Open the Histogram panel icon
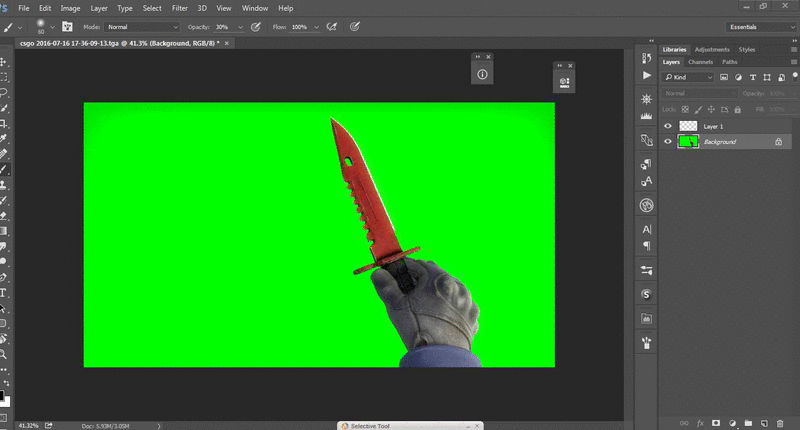 (646, 116)
